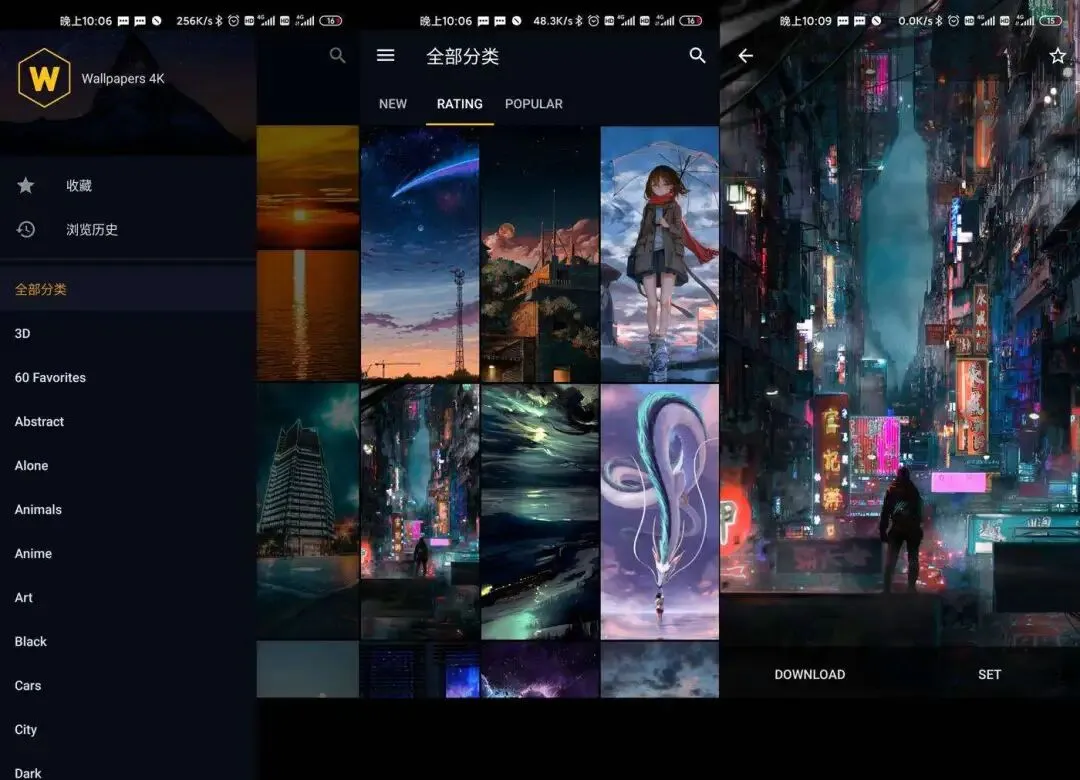Select the Black category
The image size is (1080, 780).
pyautogui.click(x=128, y=642)
